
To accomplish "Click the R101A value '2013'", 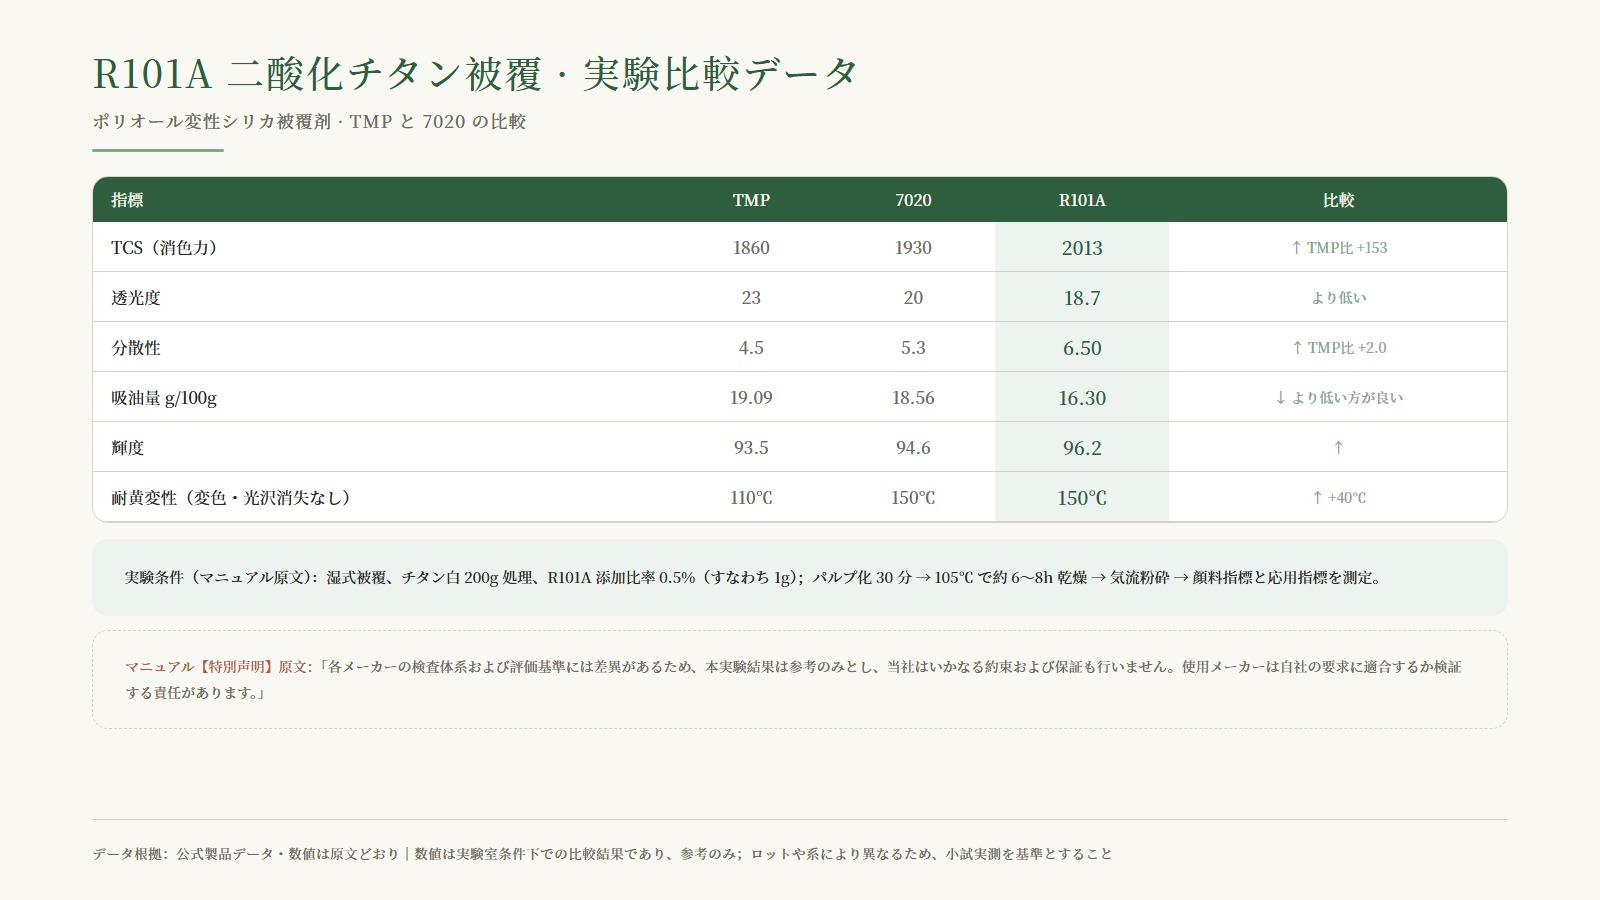I will (1082, 248).
